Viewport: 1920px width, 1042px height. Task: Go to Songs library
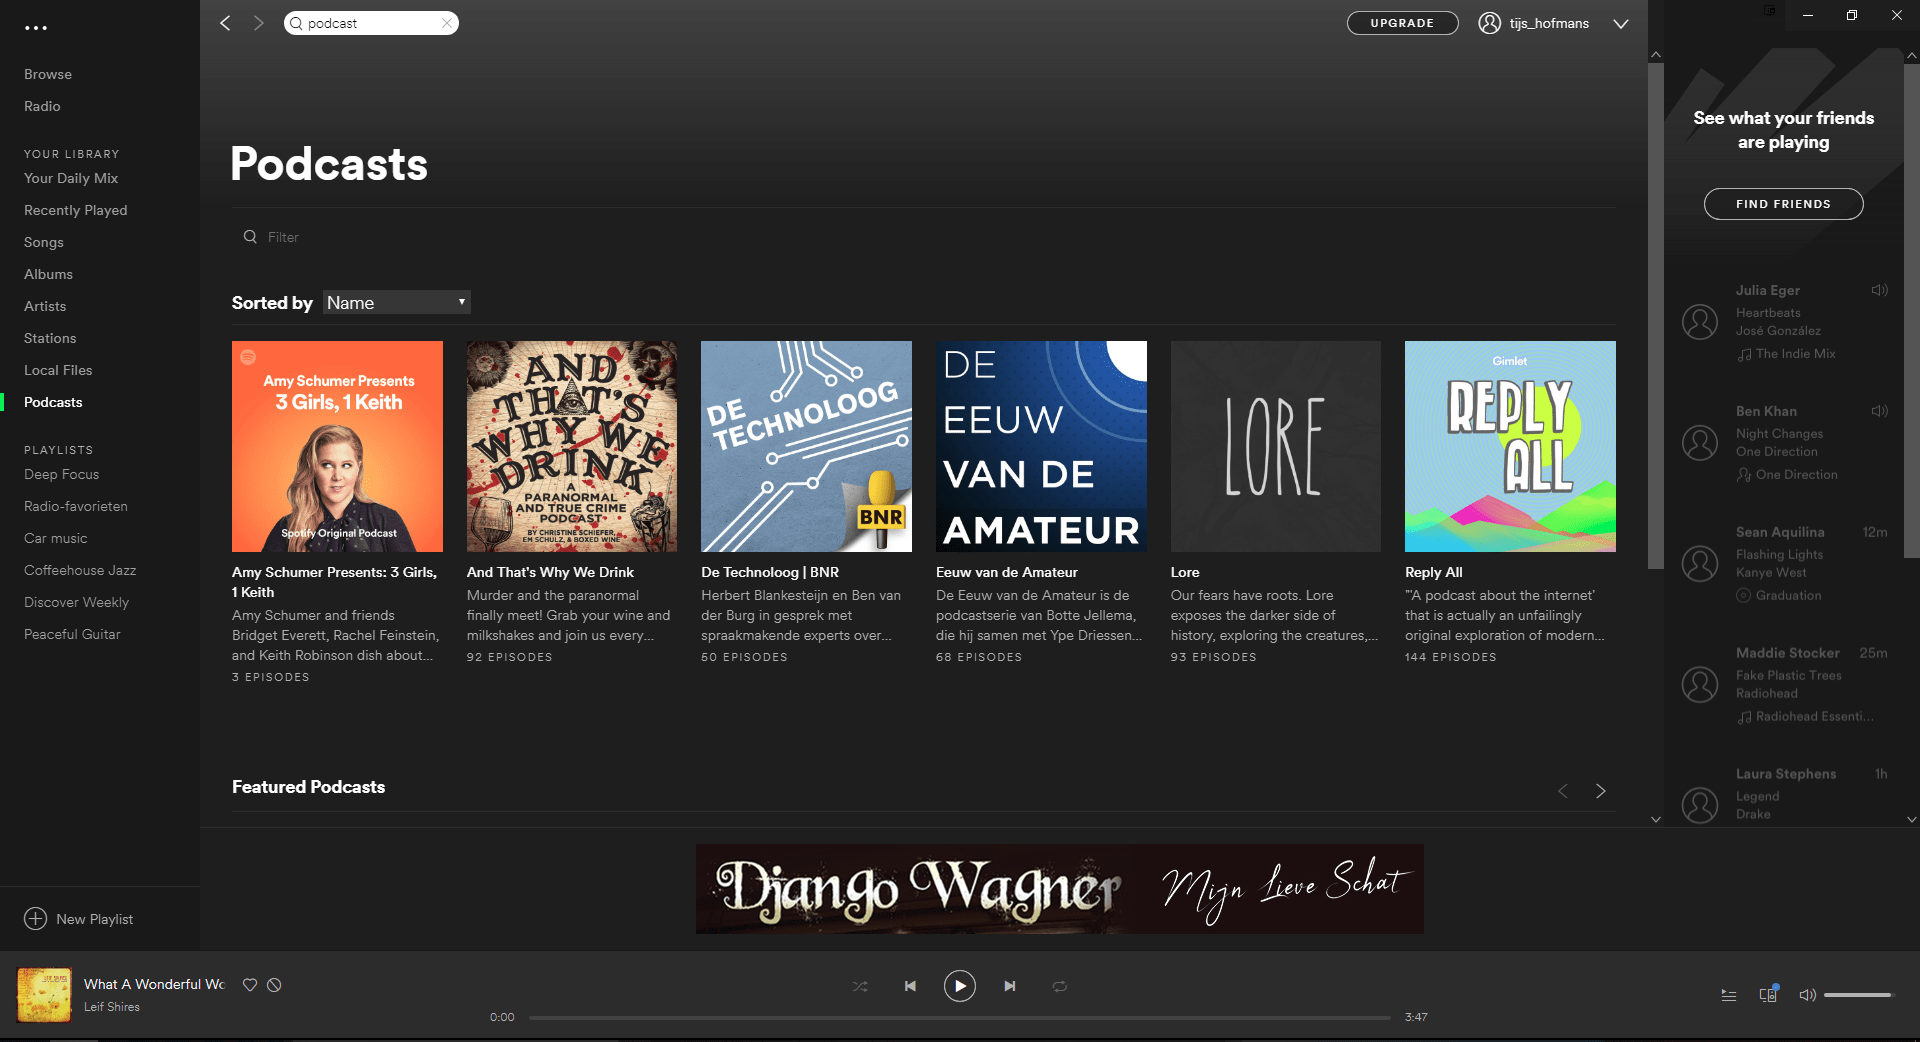(44, 242)
